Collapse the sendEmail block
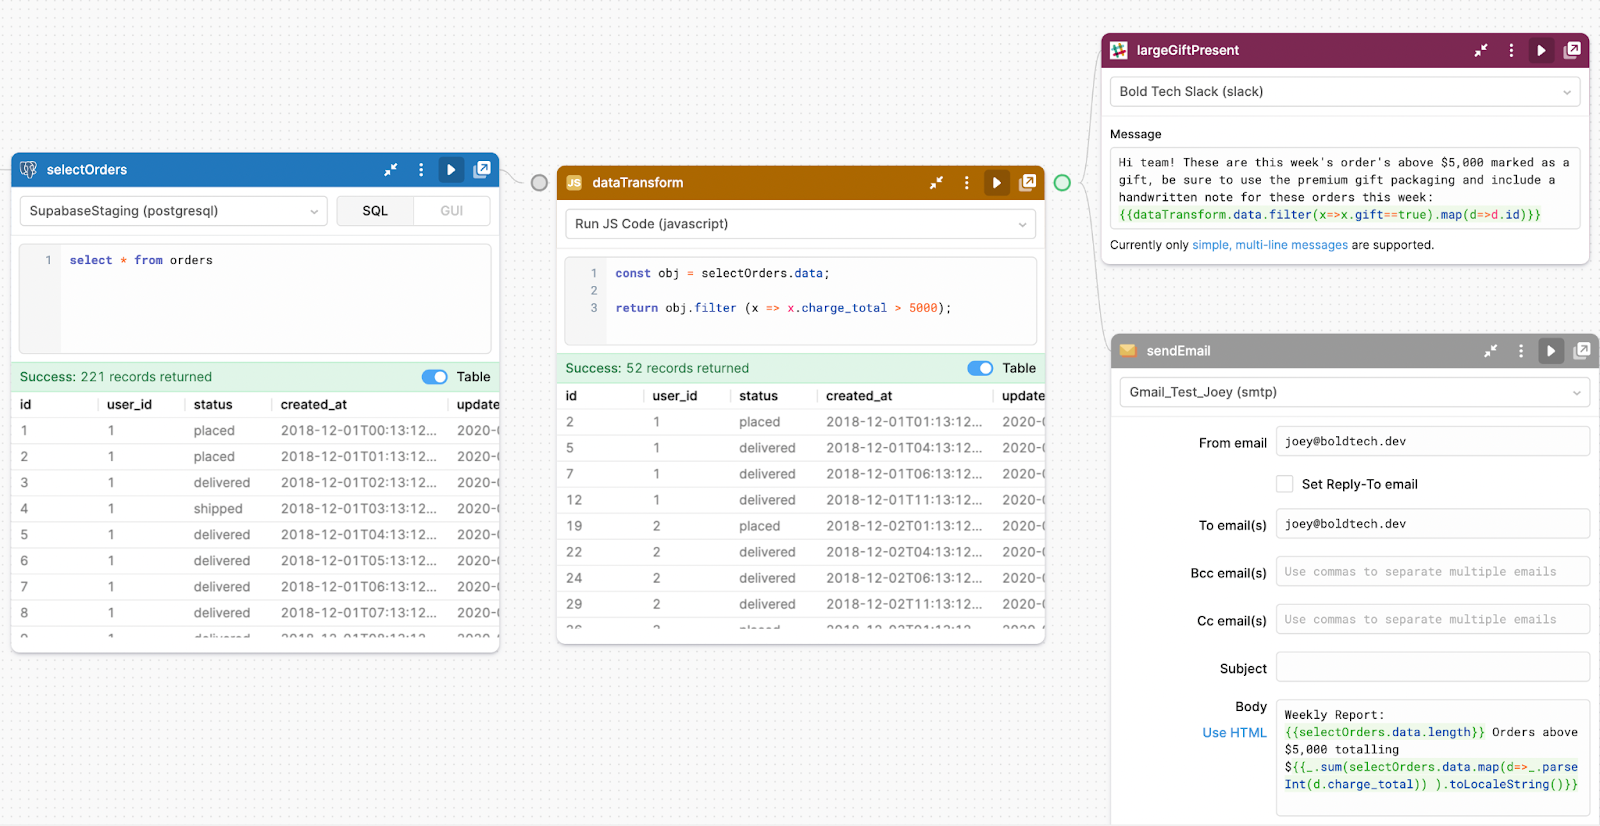Screen dimensions: 1600x826 (1490, 351)
